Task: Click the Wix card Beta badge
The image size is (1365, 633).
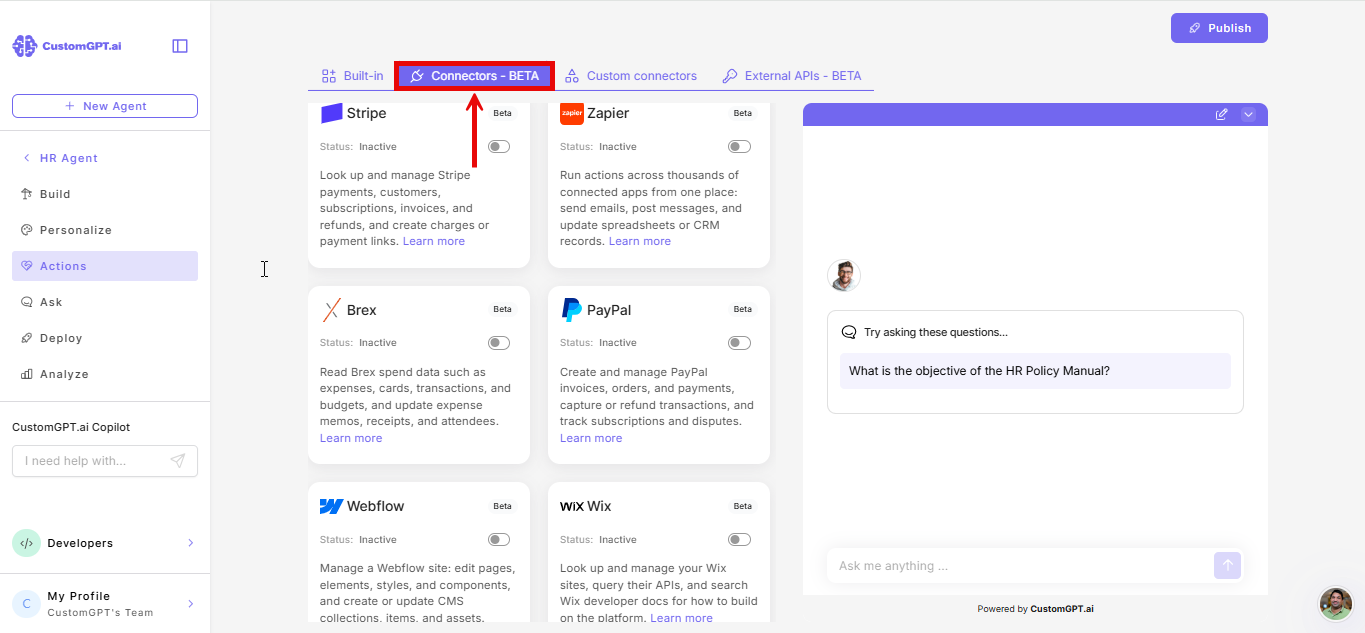Action: [x=743, y=506]
